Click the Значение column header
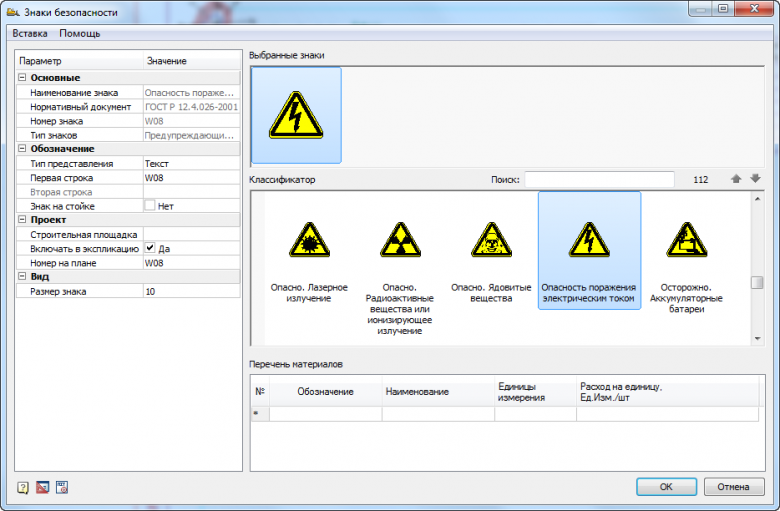Viewport: 780px width, 511px height. (192, 61)
